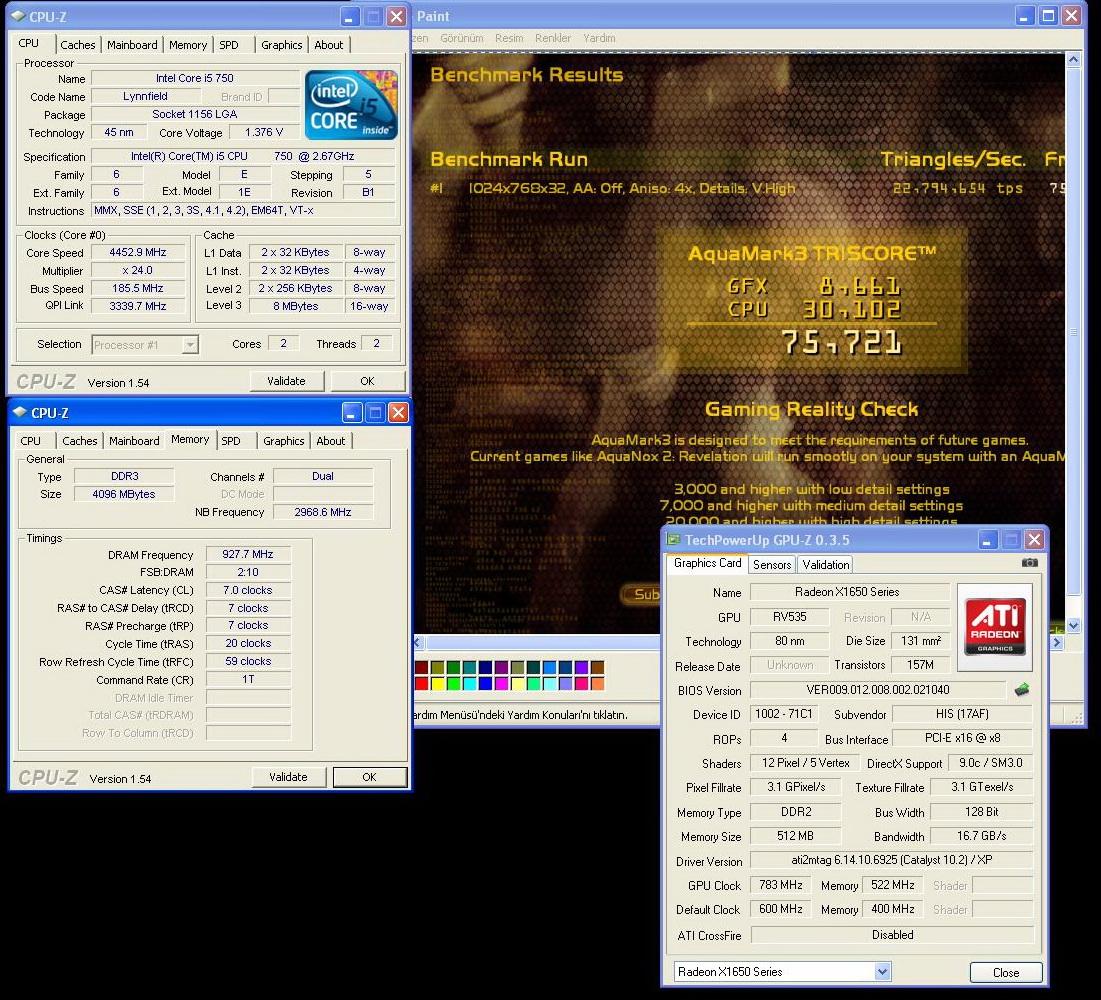The height and width of the screenshot is (1000, 1101).
Task: Click the Command Rate value 1T
Action: tap(248, 679)
